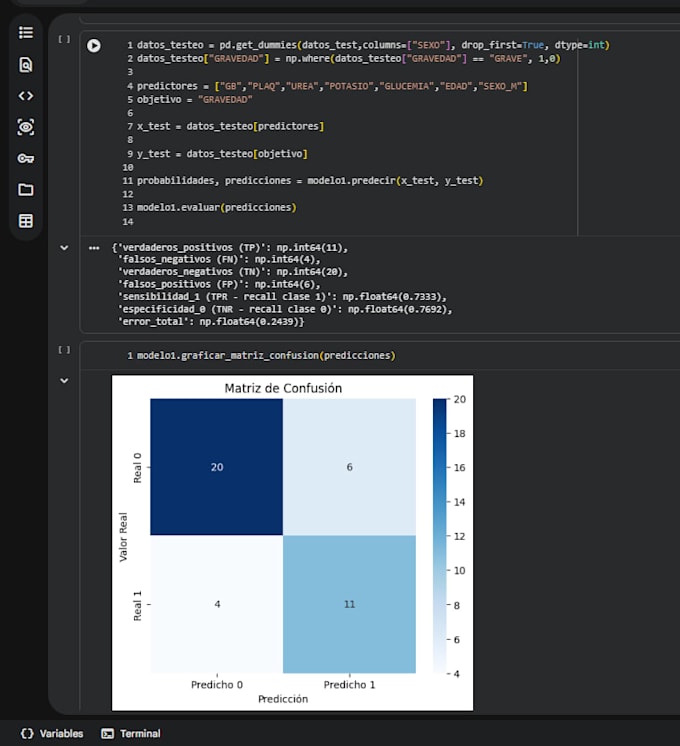Click the Matriz de Confusión chart title
The width and height of the screenshot is (680, 746).
283,388
